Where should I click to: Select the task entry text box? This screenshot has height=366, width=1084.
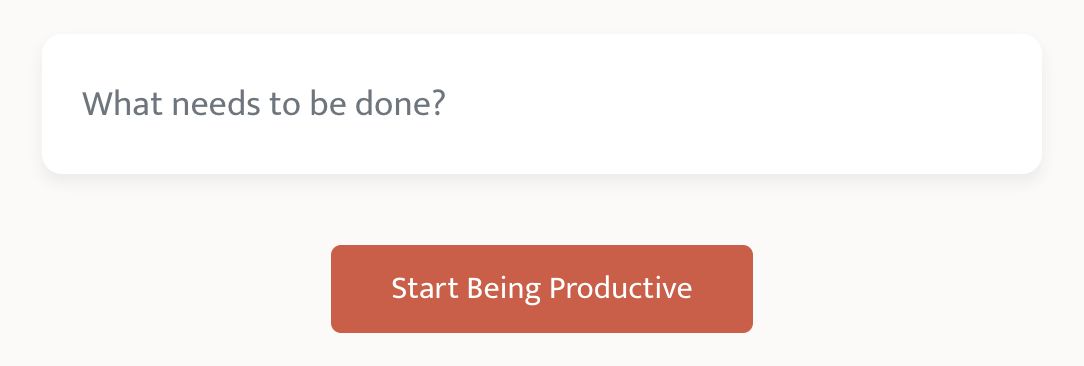click(541, 104)
